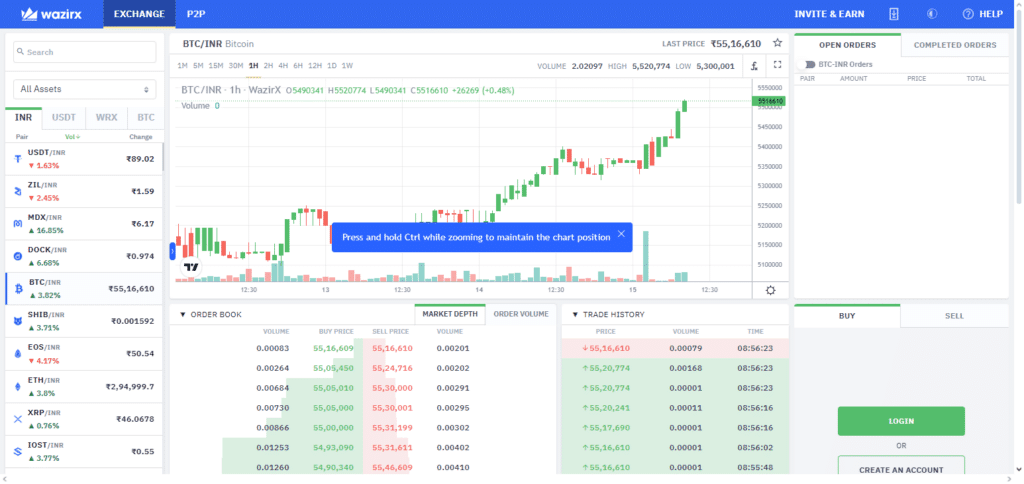The width and height of the screenshot is (1024, 484).
Task: Select the INR market tab
Action: [x=24, y=118]
